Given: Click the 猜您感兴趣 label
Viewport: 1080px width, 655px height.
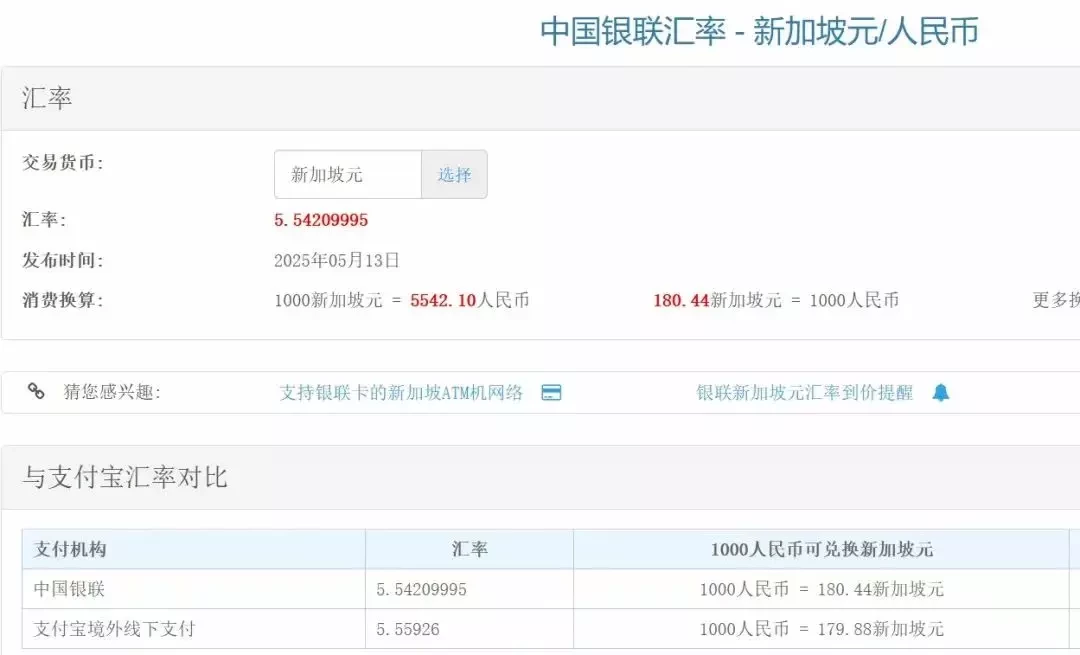Looking at the screenshot, I should tap(112, 393).
